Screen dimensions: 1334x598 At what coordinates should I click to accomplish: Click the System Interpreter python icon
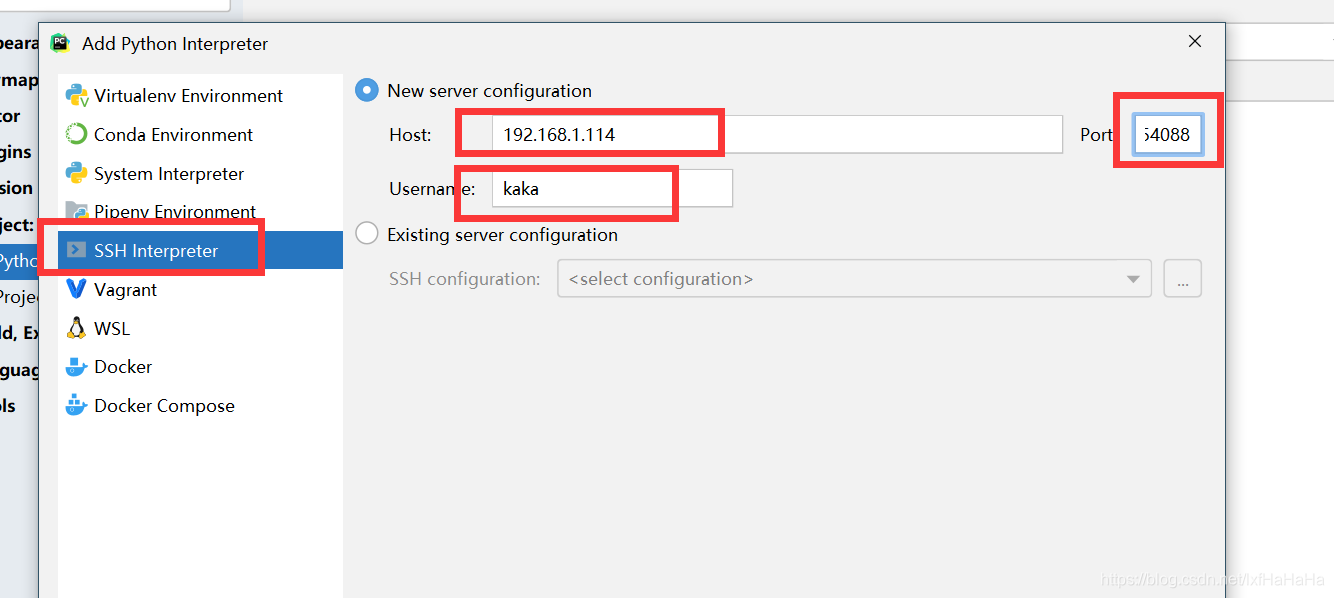tap(76, 173)
